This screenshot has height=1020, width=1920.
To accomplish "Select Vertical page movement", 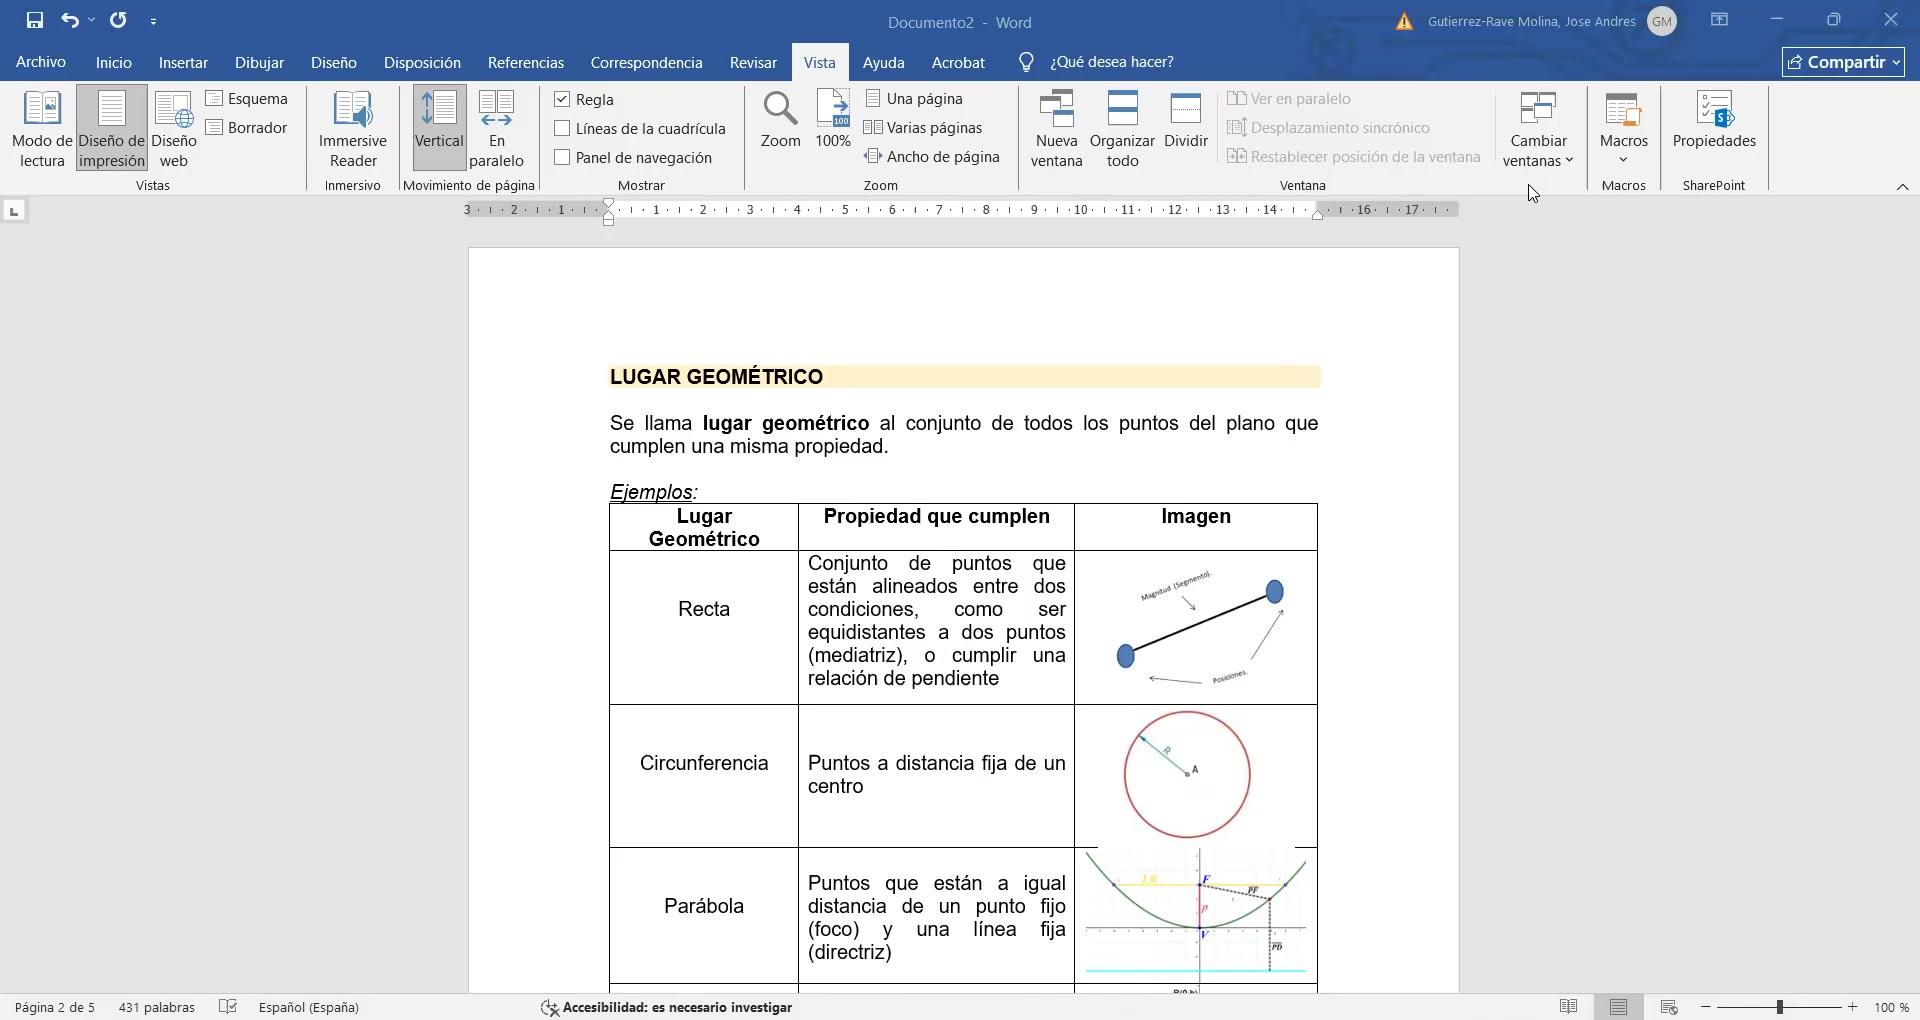I will click(439, 129).
